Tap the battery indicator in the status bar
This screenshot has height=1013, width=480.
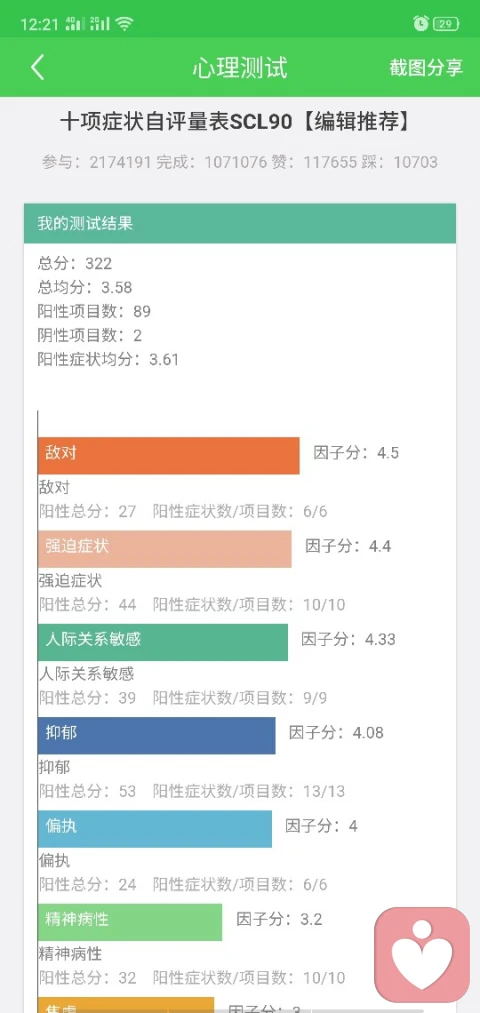(446, 24)
